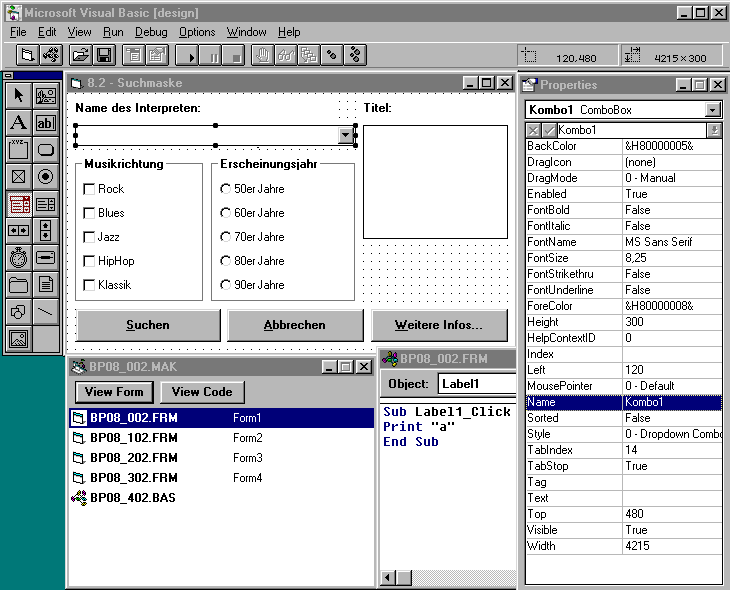Open the property settings box dropdown arrow
This screenshot has width=730, height=590.
[713, 130]
